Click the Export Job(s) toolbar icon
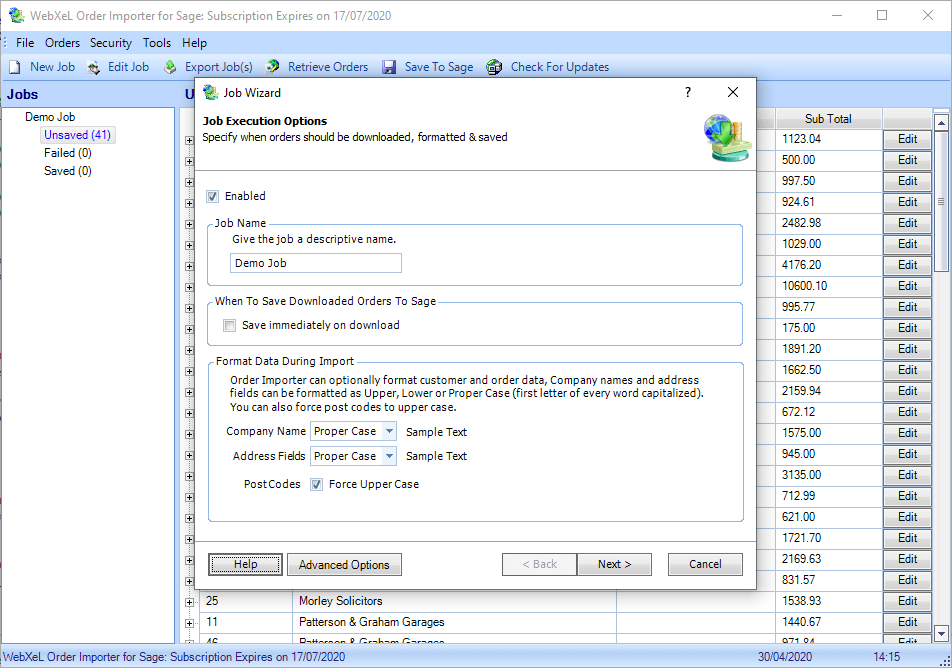This screenshot has width=952, height=668. [171, 67]
